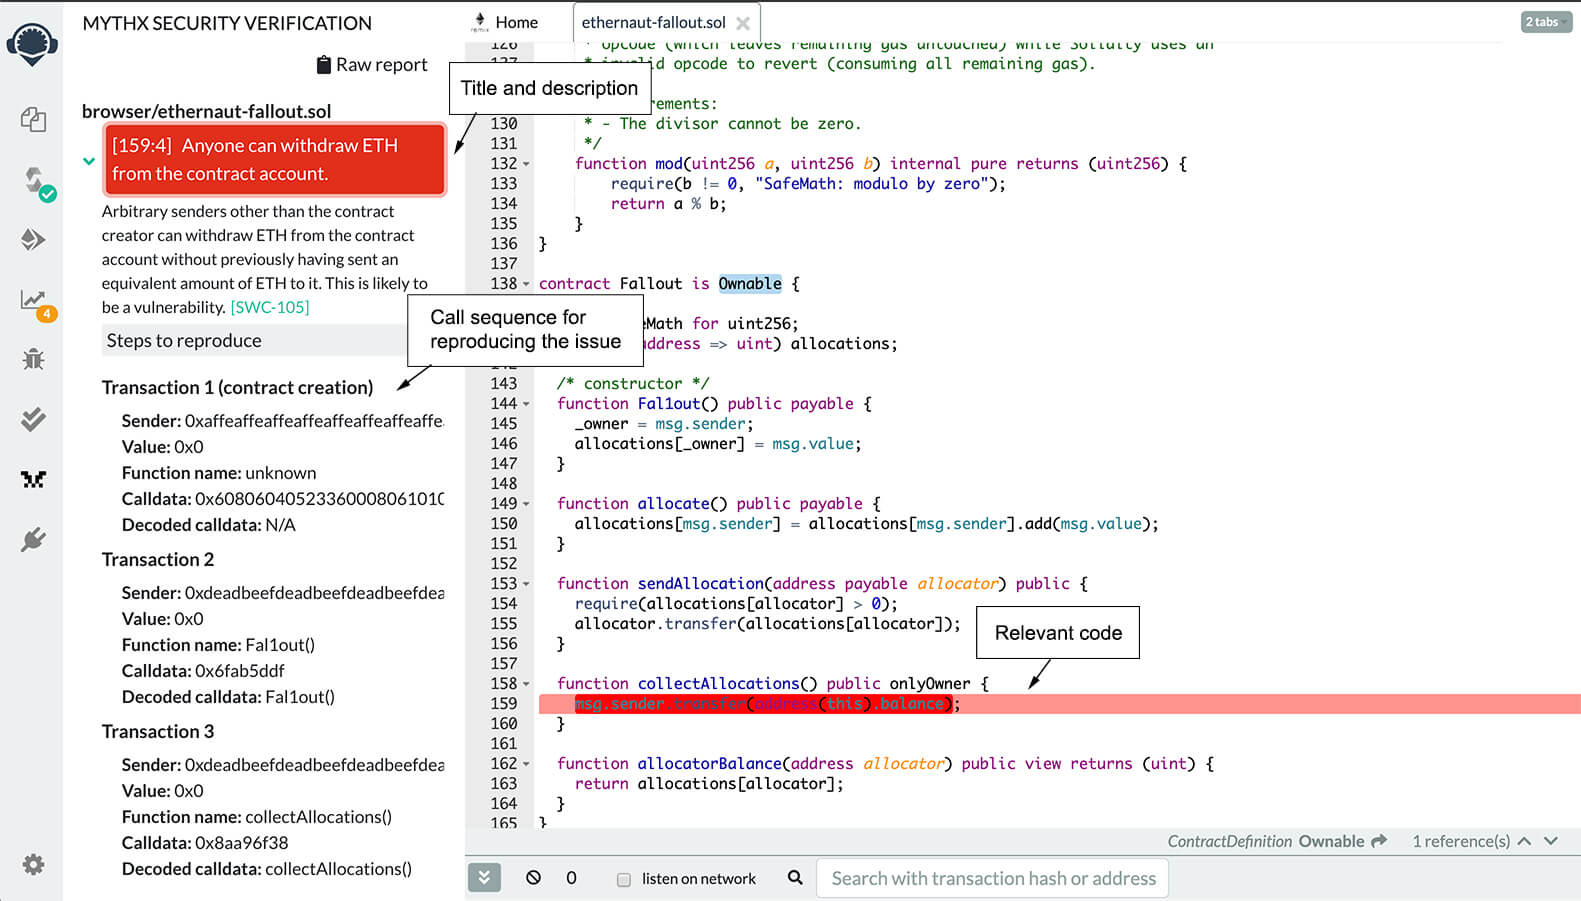Viewport: 1581px width, 901px height.
Task: Open Remix home logo icon
Action: coord(32,45)
